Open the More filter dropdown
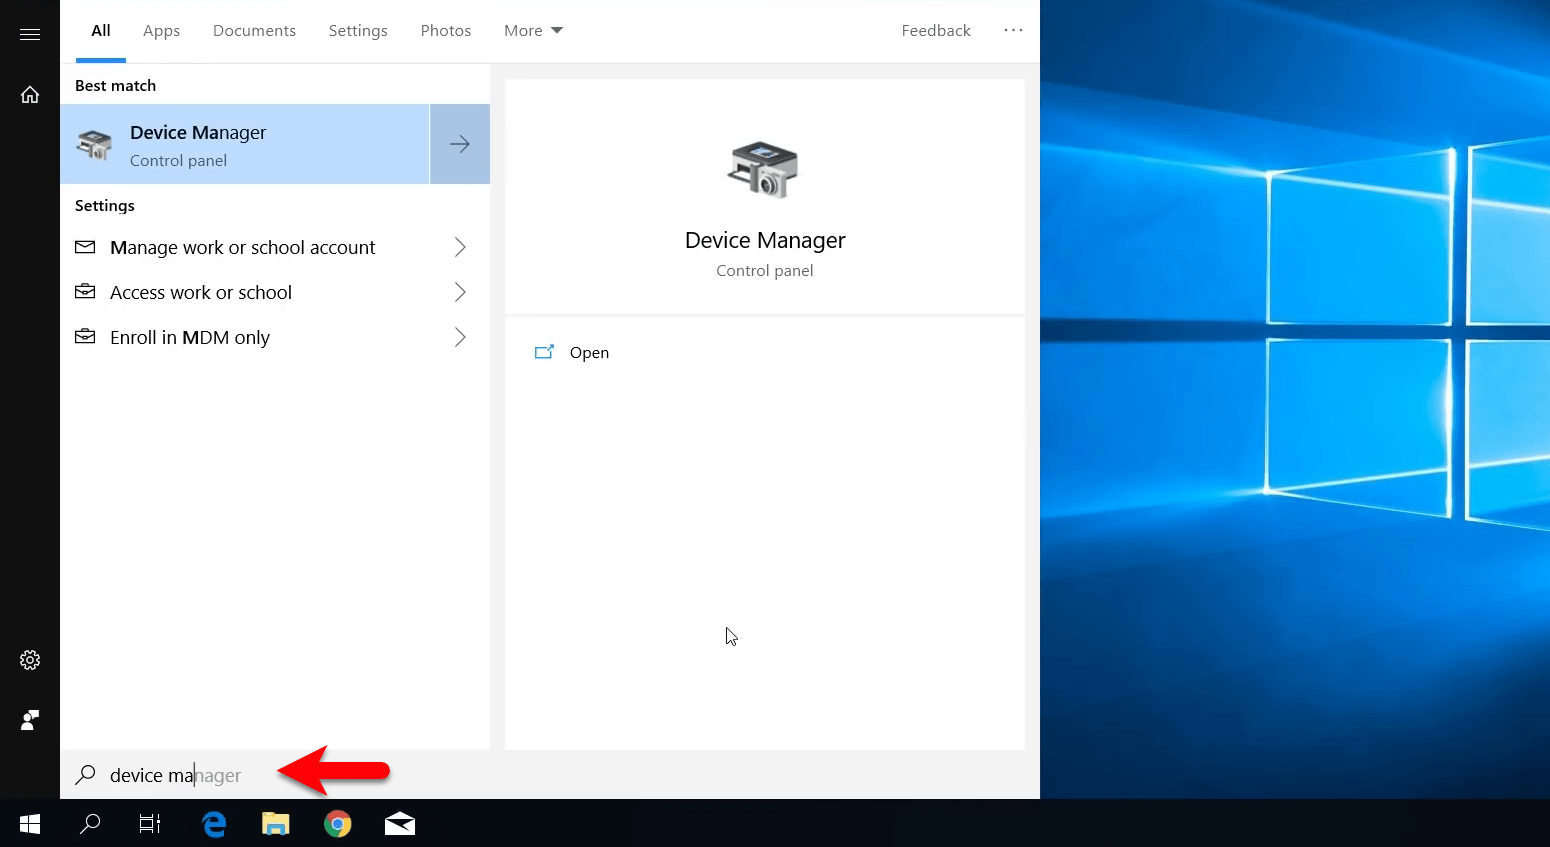Image resolution: width=1550 pixels, height=847 pixels. tap(533, 31)
